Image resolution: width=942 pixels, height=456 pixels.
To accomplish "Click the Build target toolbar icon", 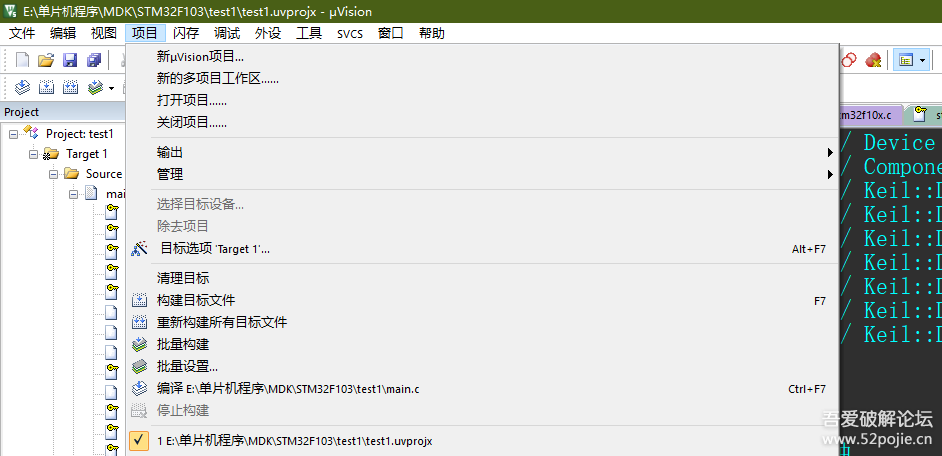I will 46,88.
